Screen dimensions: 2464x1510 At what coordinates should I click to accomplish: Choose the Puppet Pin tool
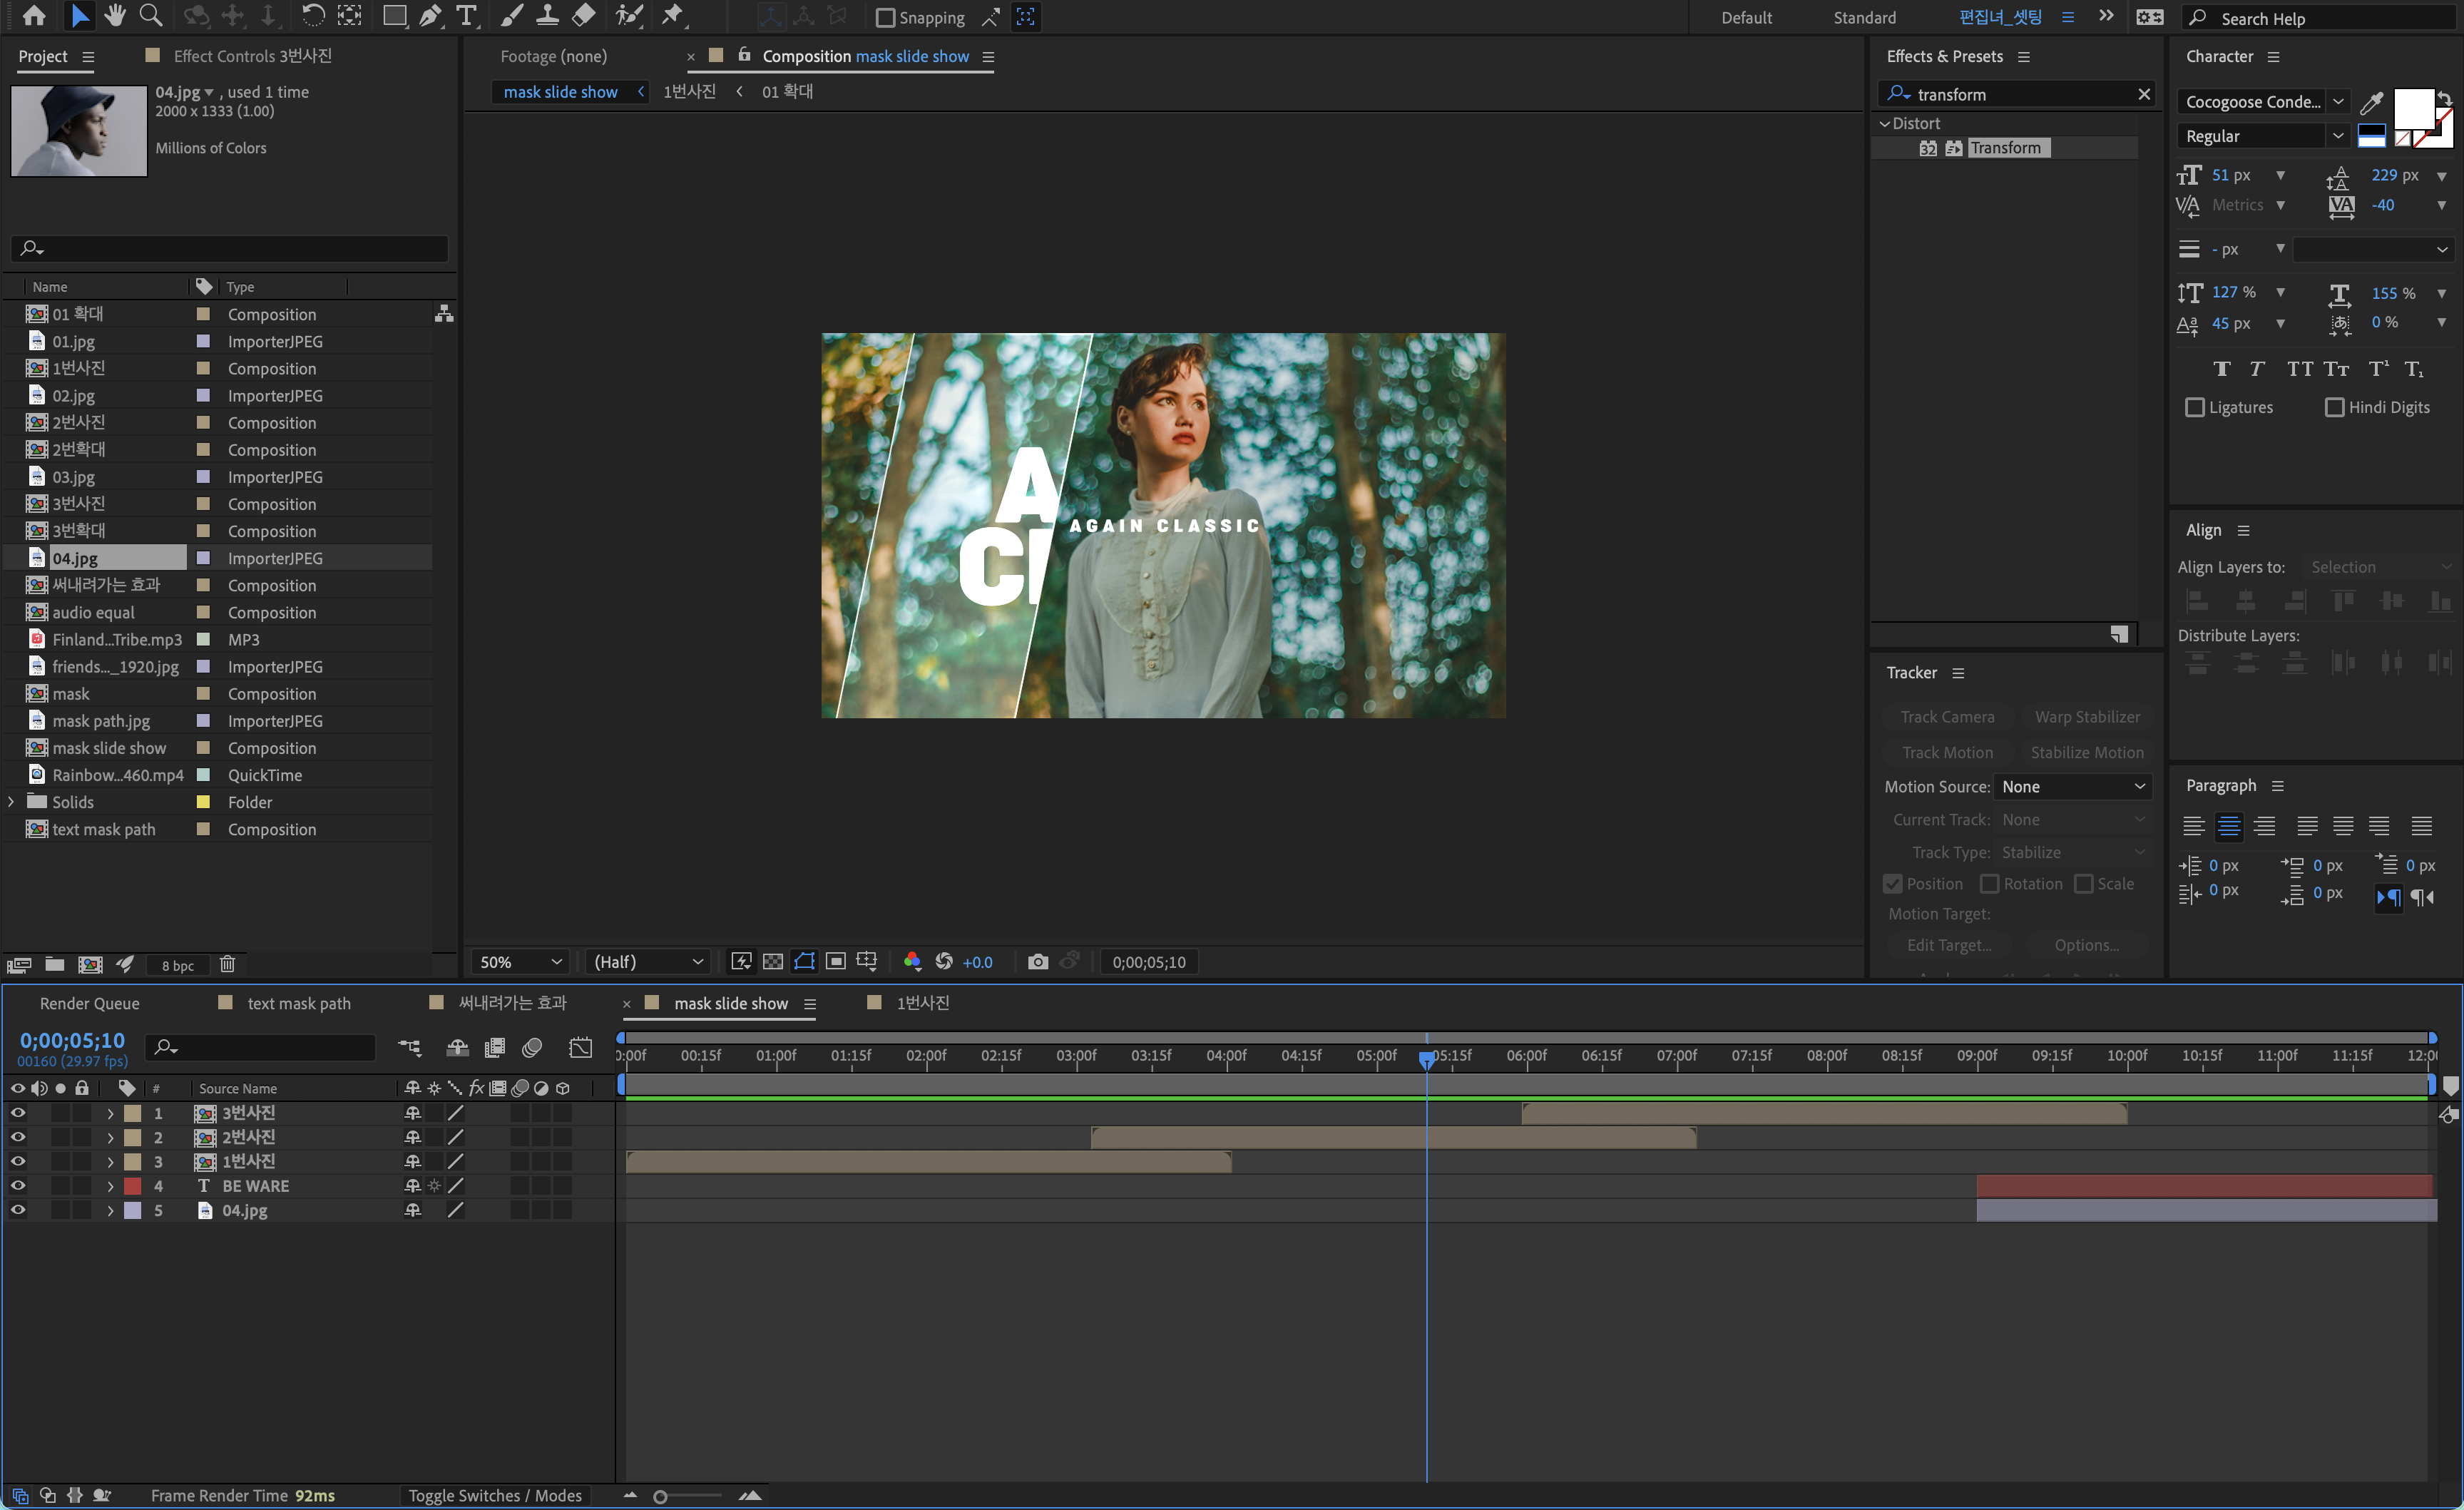pos(673,16)
